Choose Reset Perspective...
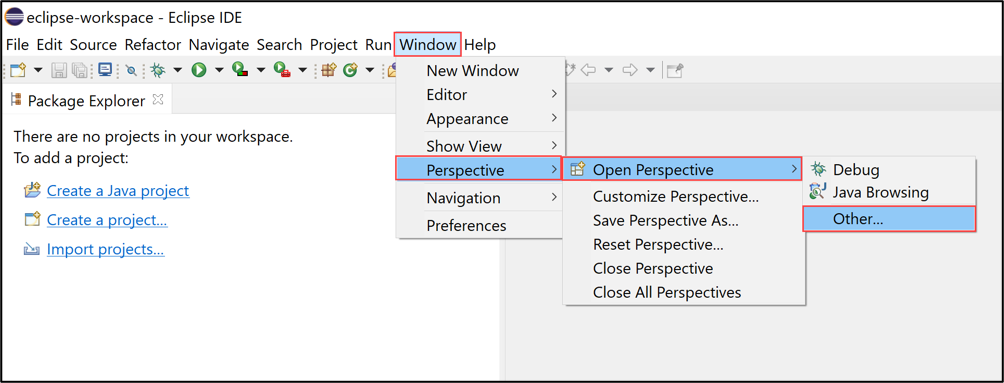The width and height of the screenshot is (1004, 383). (x=683, y=244)
